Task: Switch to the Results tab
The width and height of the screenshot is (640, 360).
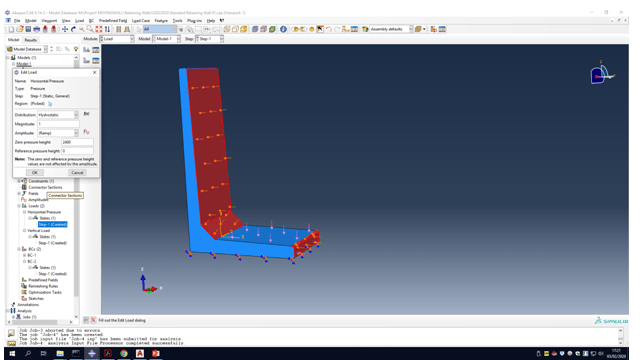Action: 31,40
